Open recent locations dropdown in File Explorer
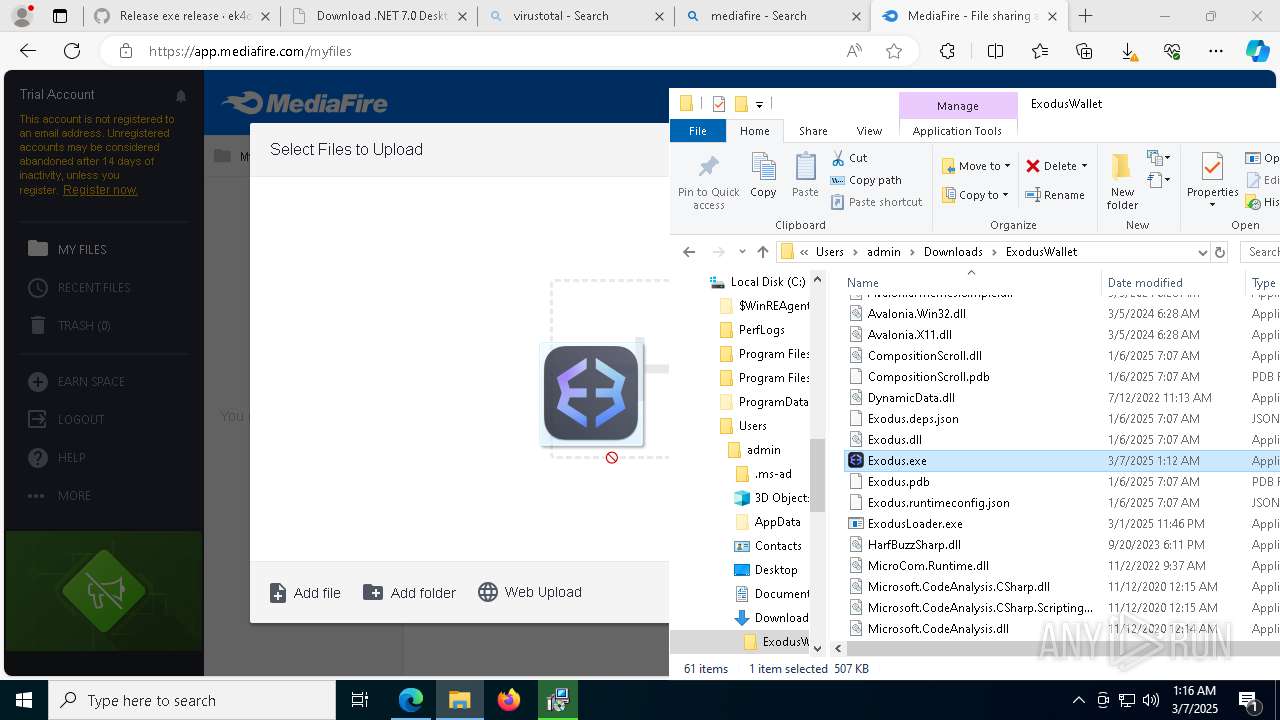The image size is (1280, 720). coord(742,252)
